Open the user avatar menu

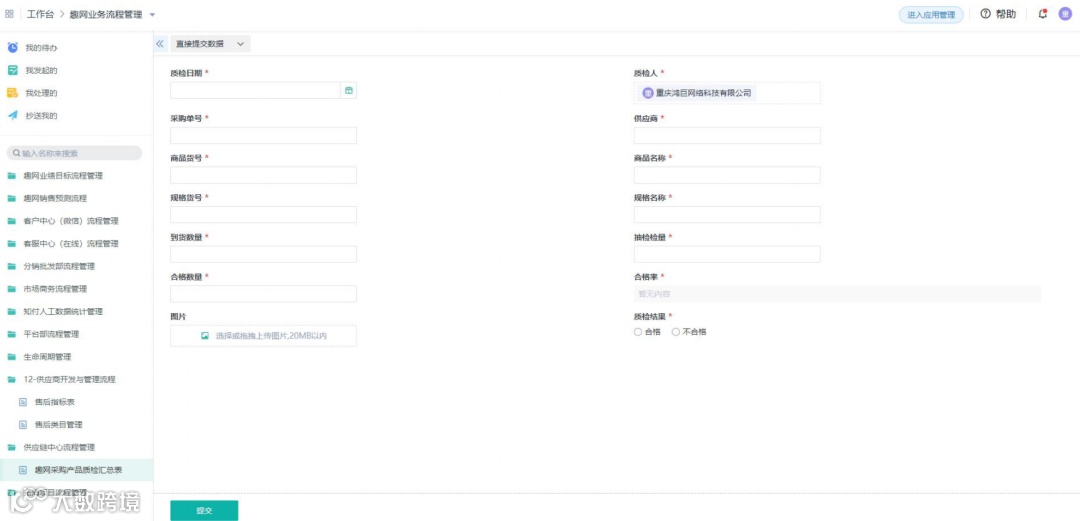tap(1065, 14)
